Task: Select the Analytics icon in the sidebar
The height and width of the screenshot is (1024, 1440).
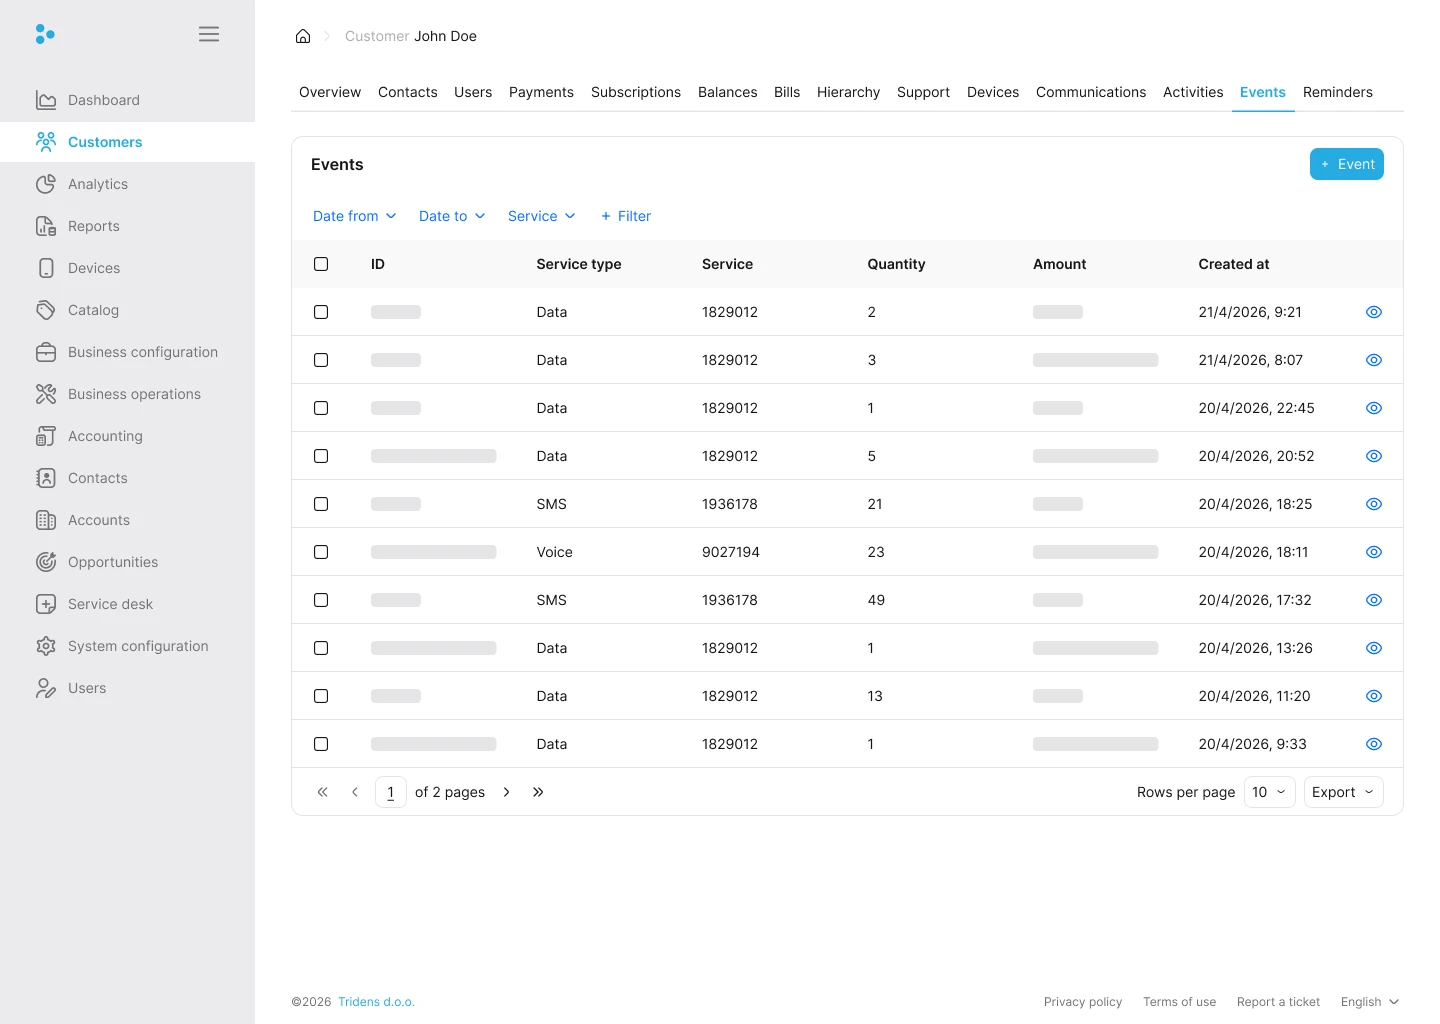Action: (x=46, y=184)
